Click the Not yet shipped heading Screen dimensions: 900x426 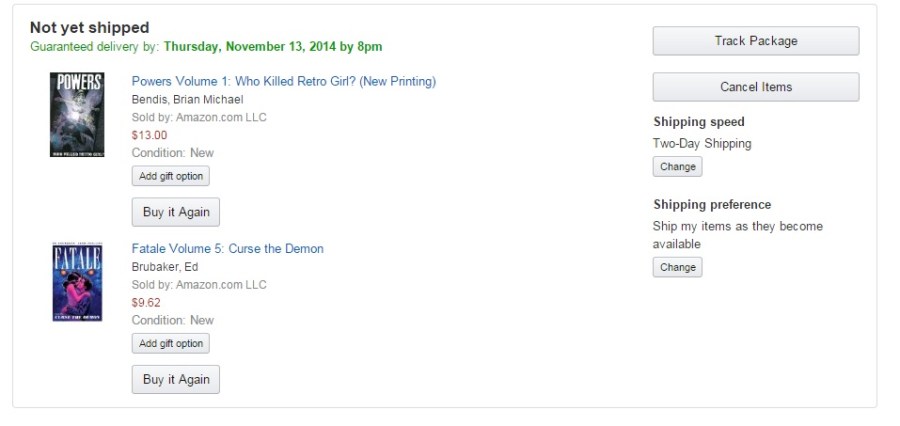click(x=89, y=28)
